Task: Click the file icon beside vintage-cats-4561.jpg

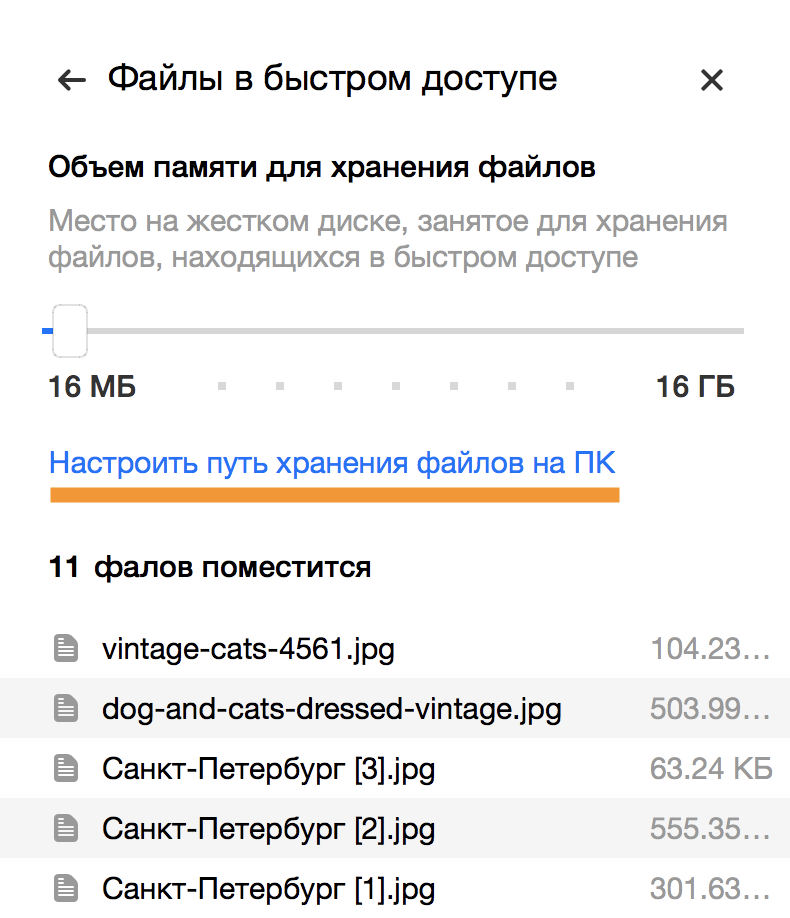Action: (x=66, y=650)
